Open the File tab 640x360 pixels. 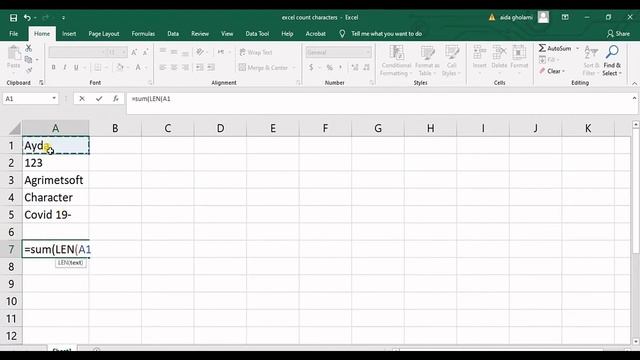tap(14, 33)
